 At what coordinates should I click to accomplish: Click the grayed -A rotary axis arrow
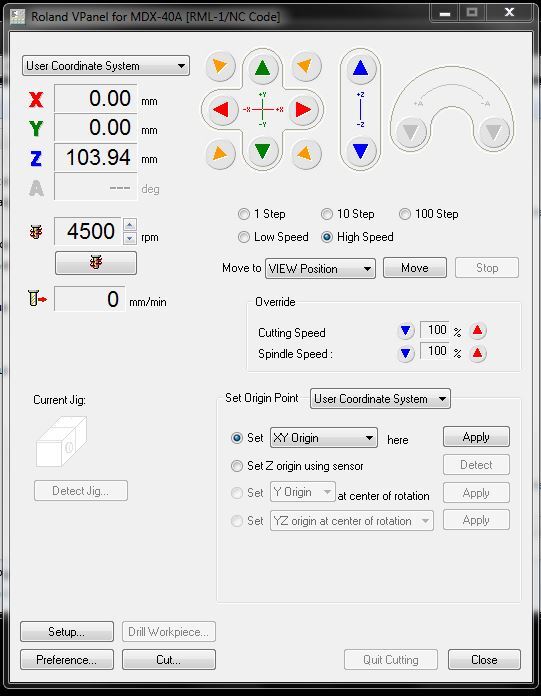point(494,132)
